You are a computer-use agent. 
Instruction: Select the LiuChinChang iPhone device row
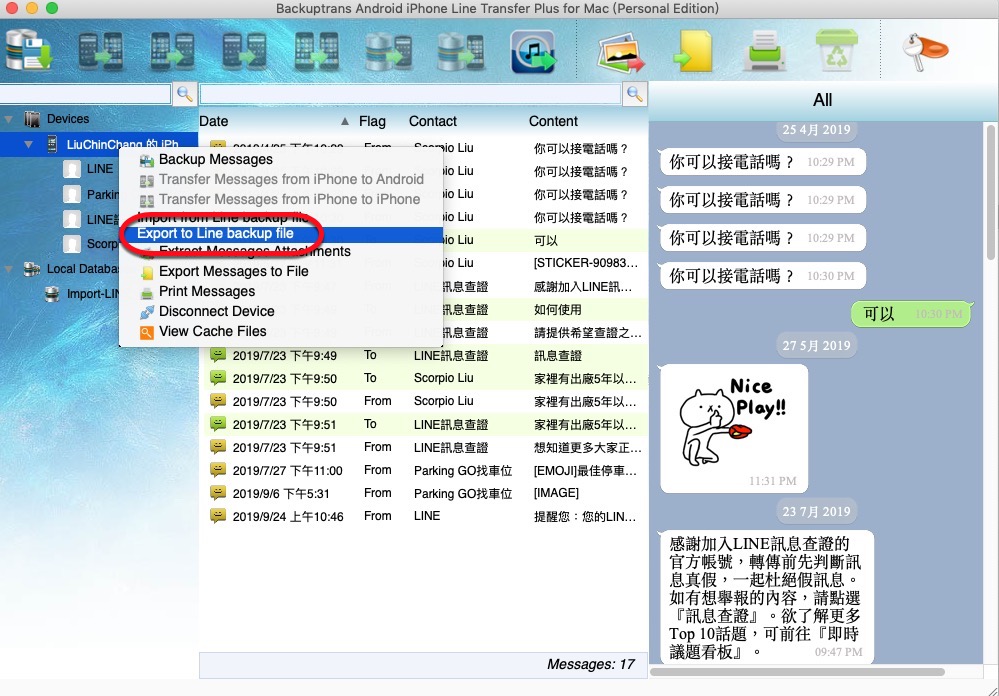pos(99,145)
